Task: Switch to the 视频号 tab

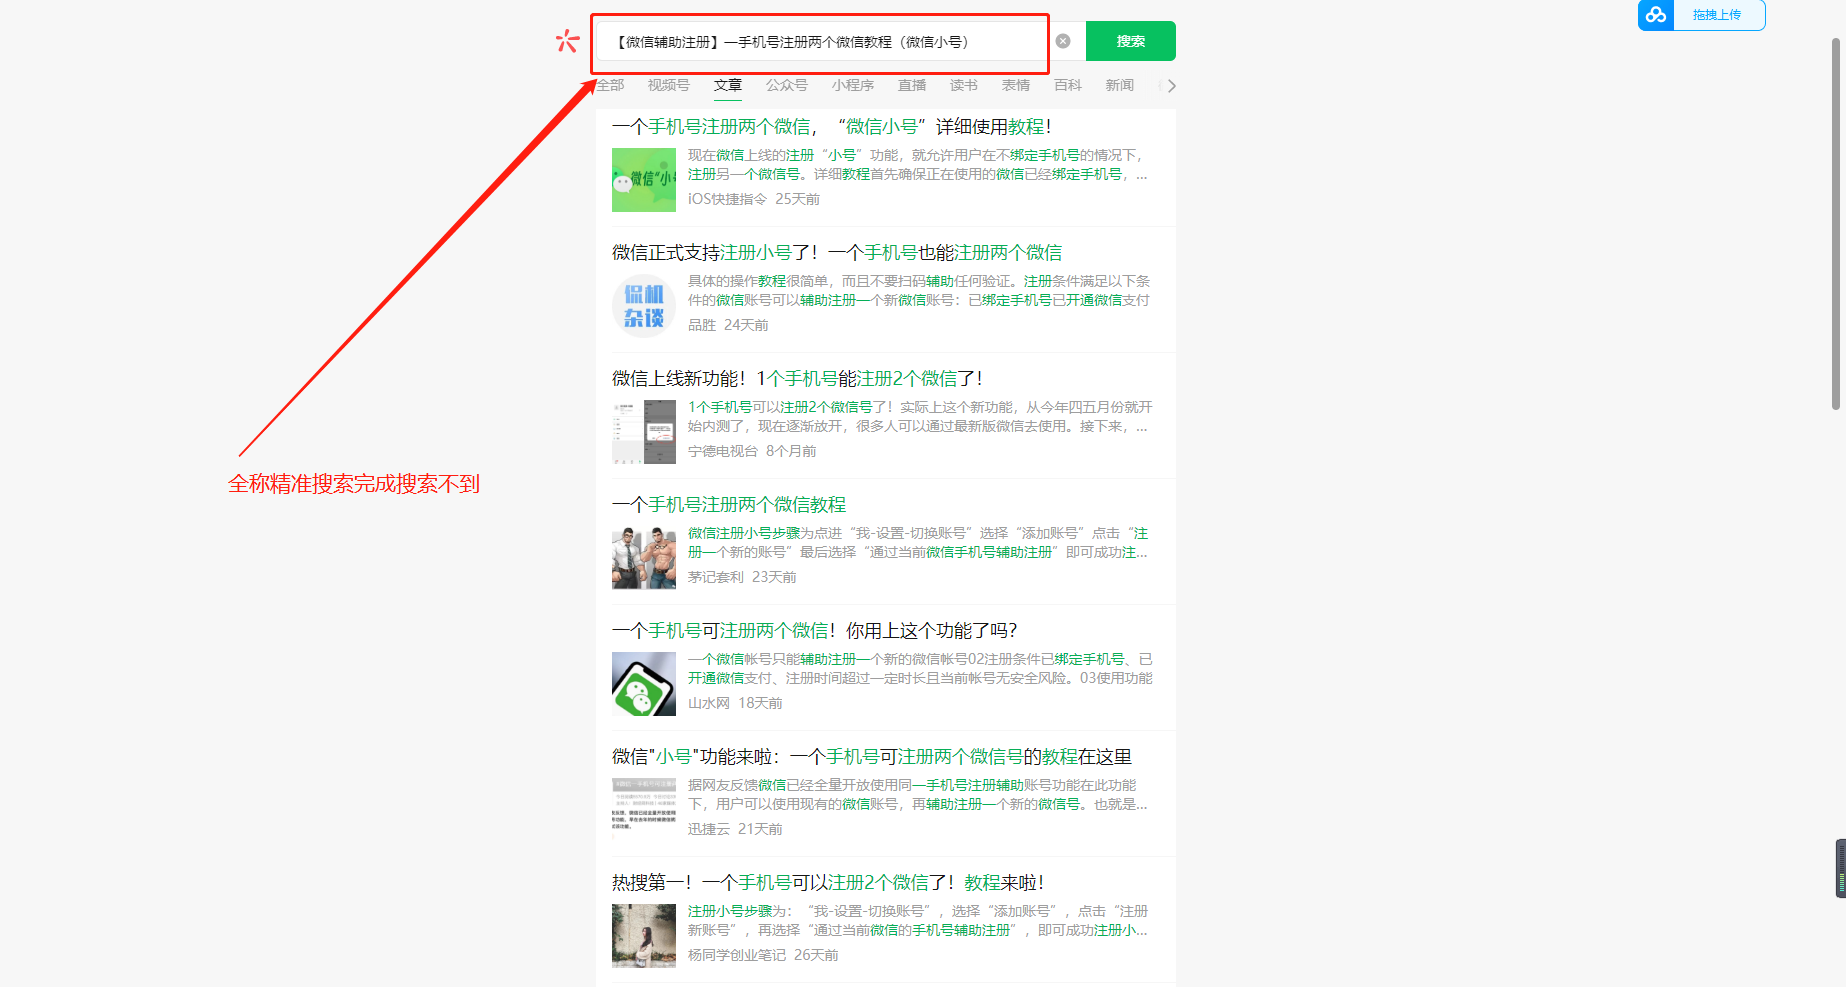Action: point(668,85)
